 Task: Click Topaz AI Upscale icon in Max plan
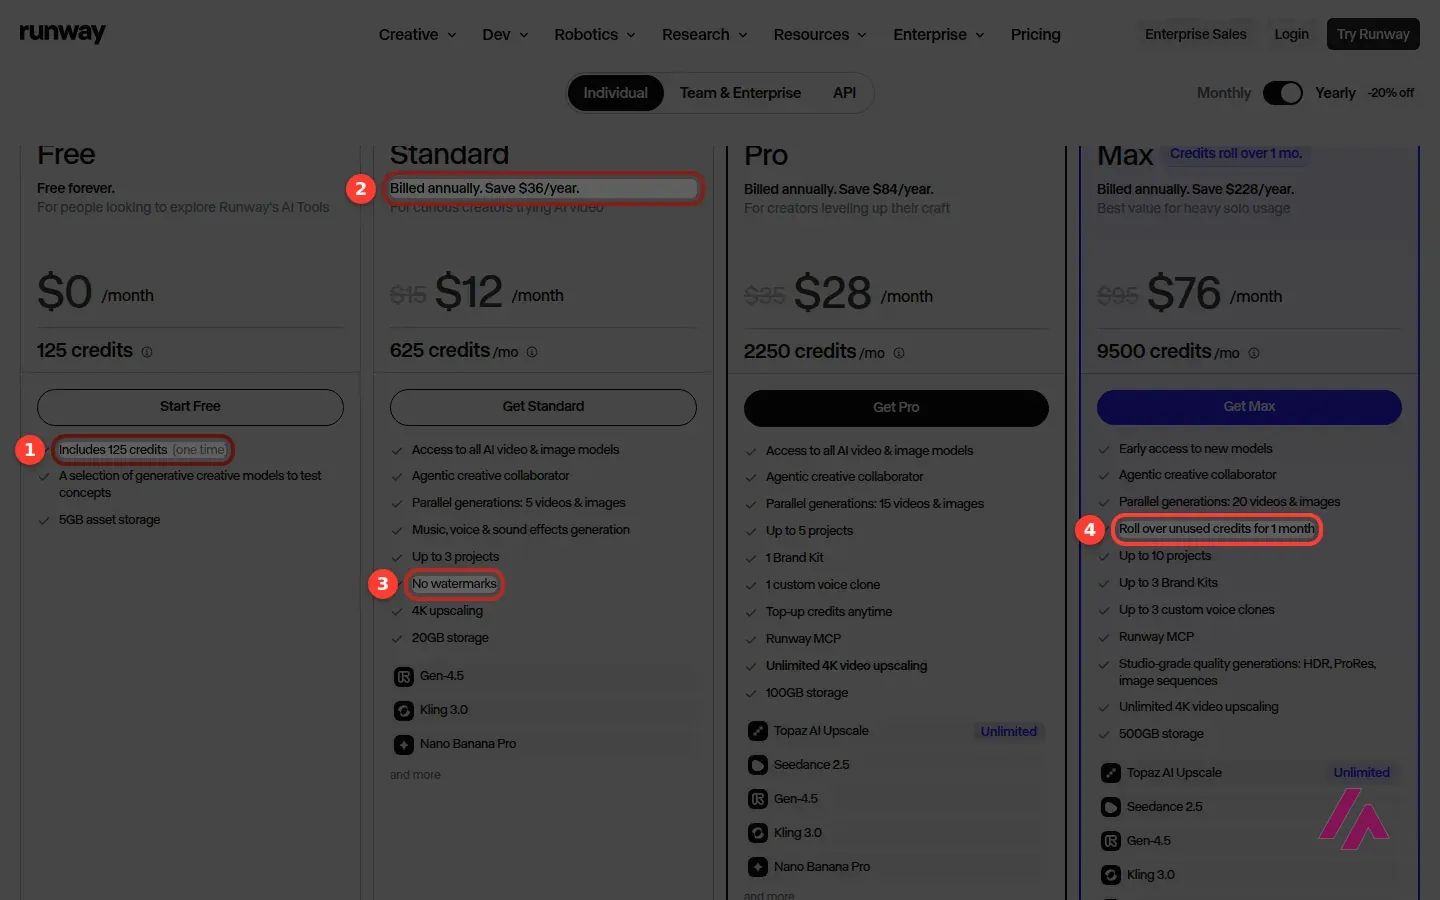[1111, 773]
